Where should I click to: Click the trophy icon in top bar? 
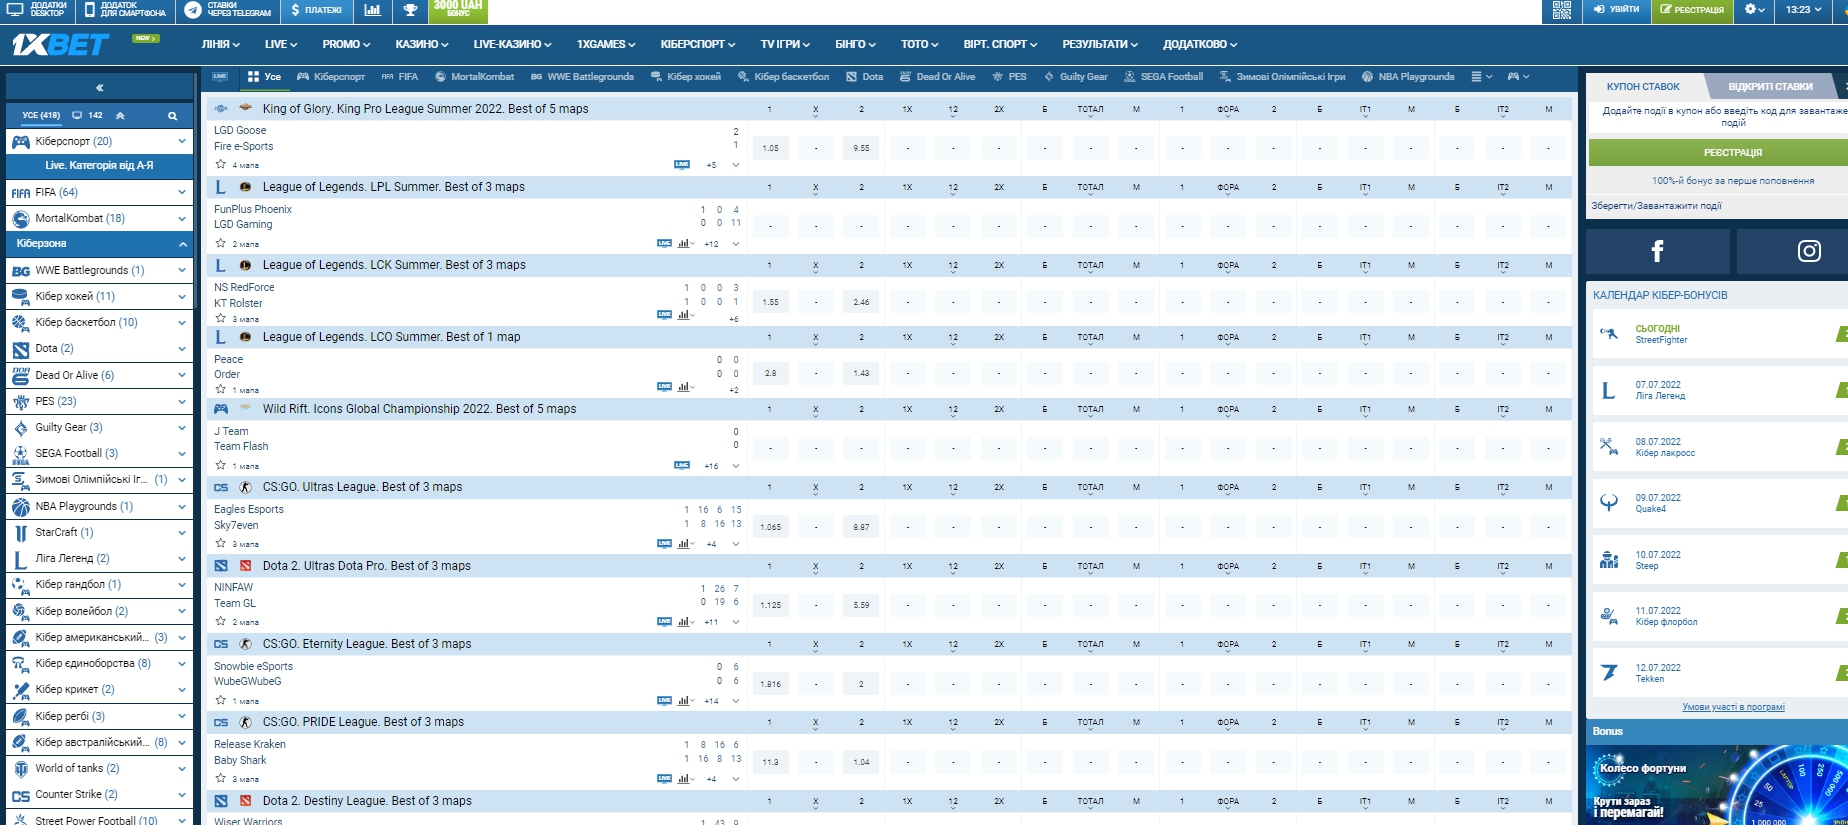tap(410, 10)
